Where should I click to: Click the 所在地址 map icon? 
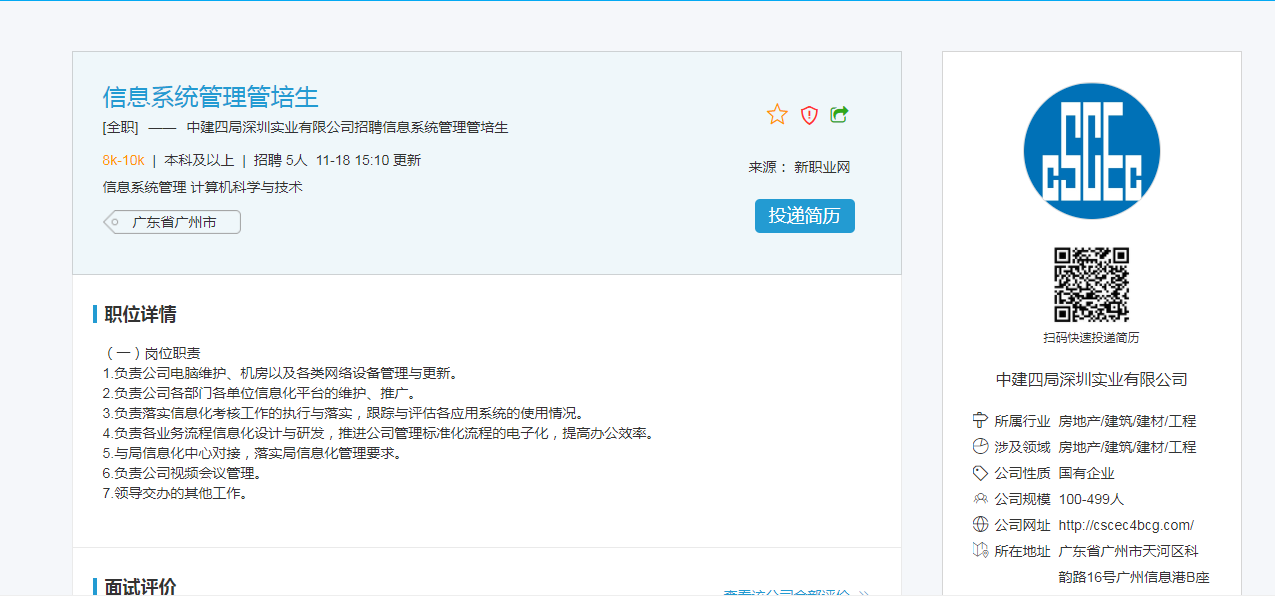click(980, 550)
